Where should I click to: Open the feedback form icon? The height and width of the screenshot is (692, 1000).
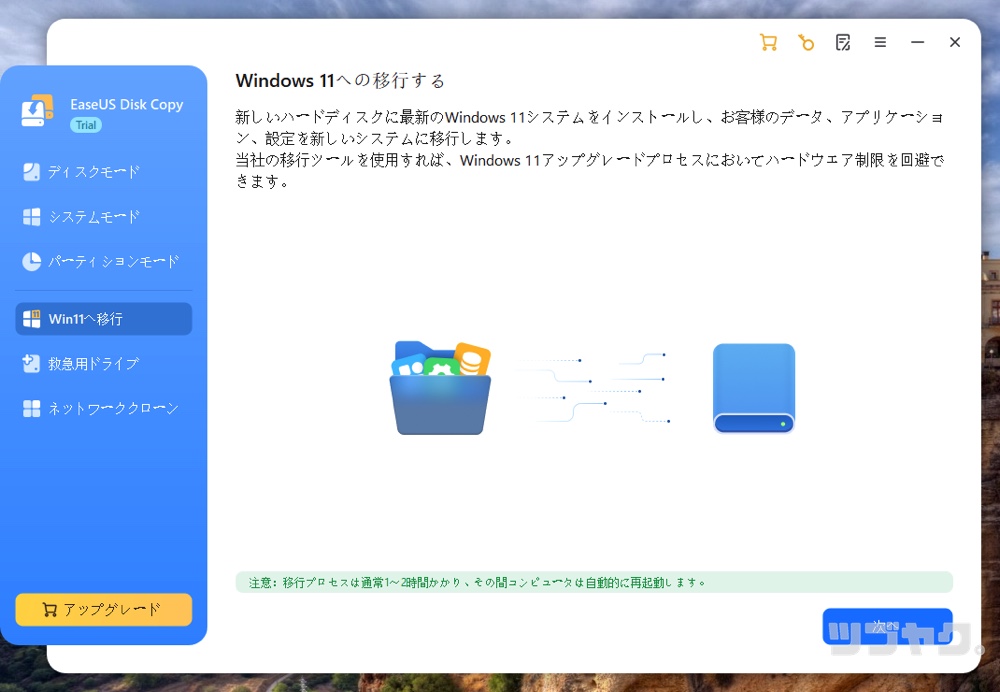(x=843, y=42)
